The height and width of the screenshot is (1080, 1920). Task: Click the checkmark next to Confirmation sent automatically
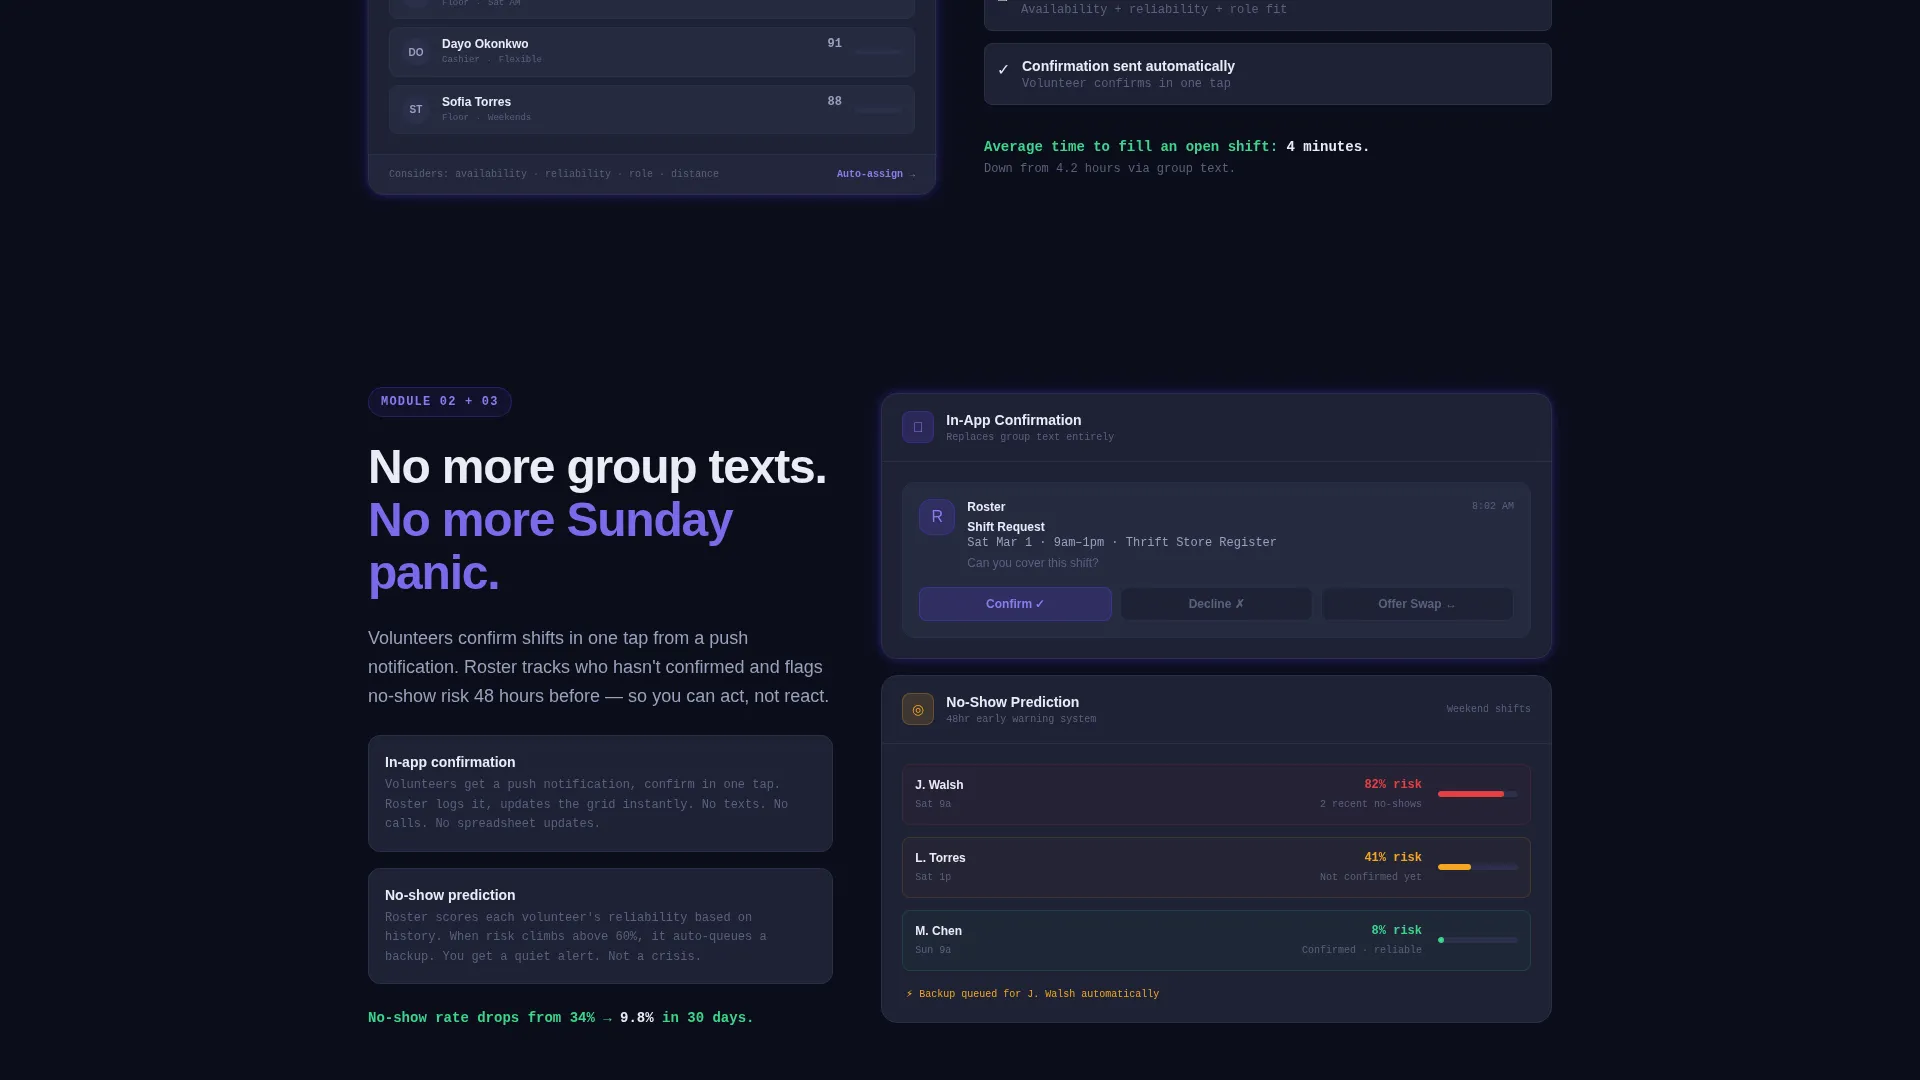[1003, 70]
